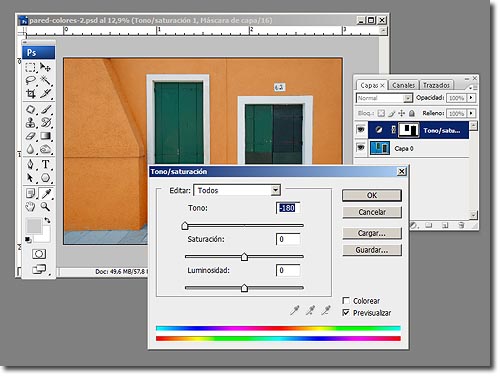The image size is (500, 376).
Task: Enable the Colorear checkbox
Action: 346,300
